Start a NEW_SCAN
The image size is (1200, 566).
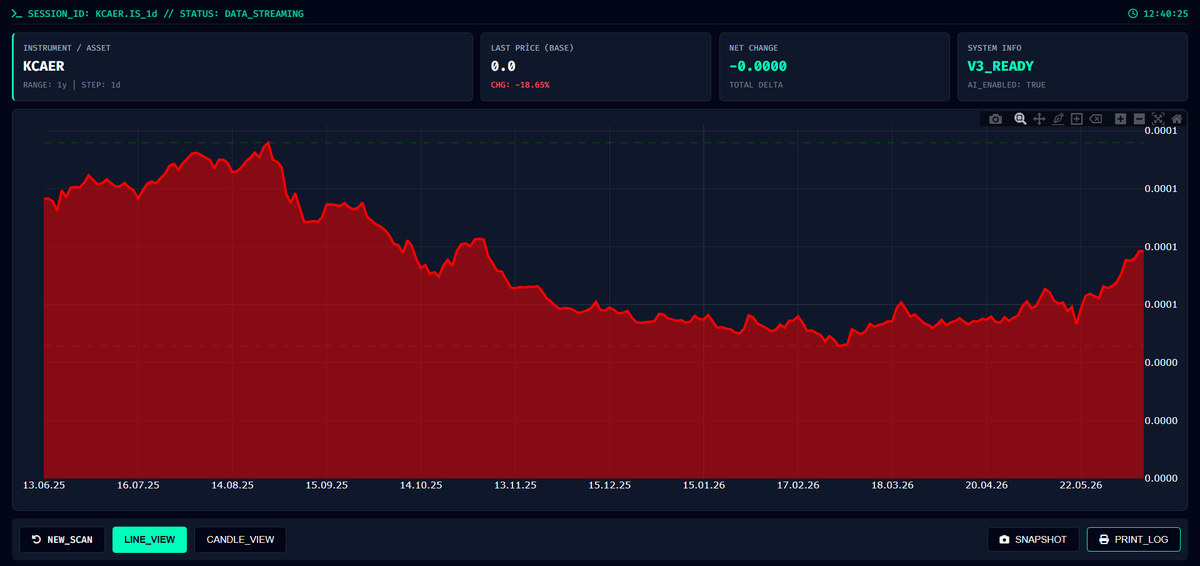tap(62, 540)
